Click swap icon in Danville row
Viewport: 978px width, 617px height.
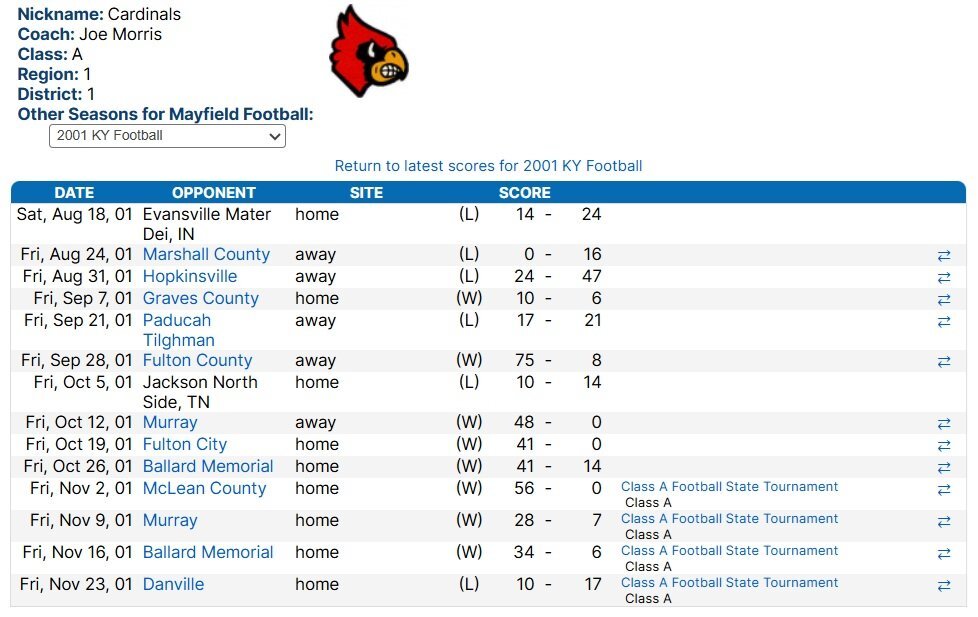pos(944,586)
